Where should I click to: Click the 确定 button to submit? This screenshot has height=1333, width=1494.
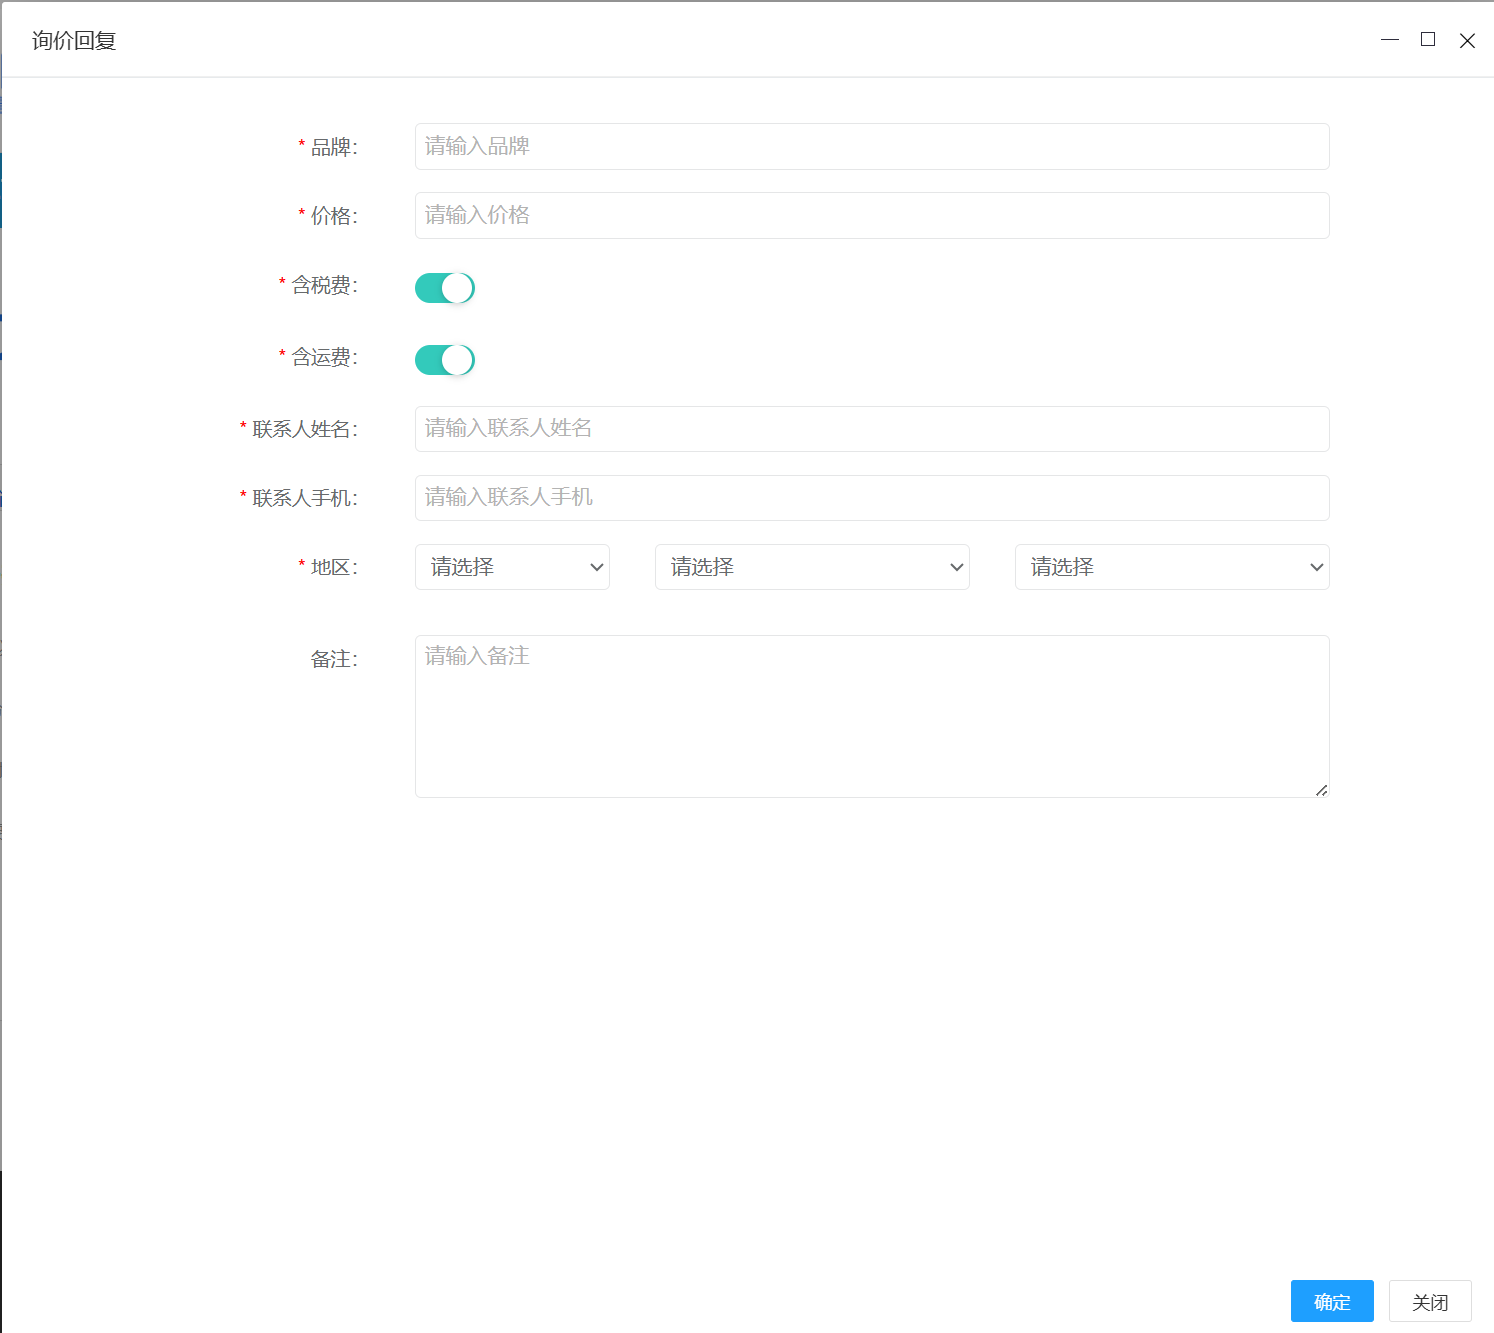click(x=1332, y=1301)
